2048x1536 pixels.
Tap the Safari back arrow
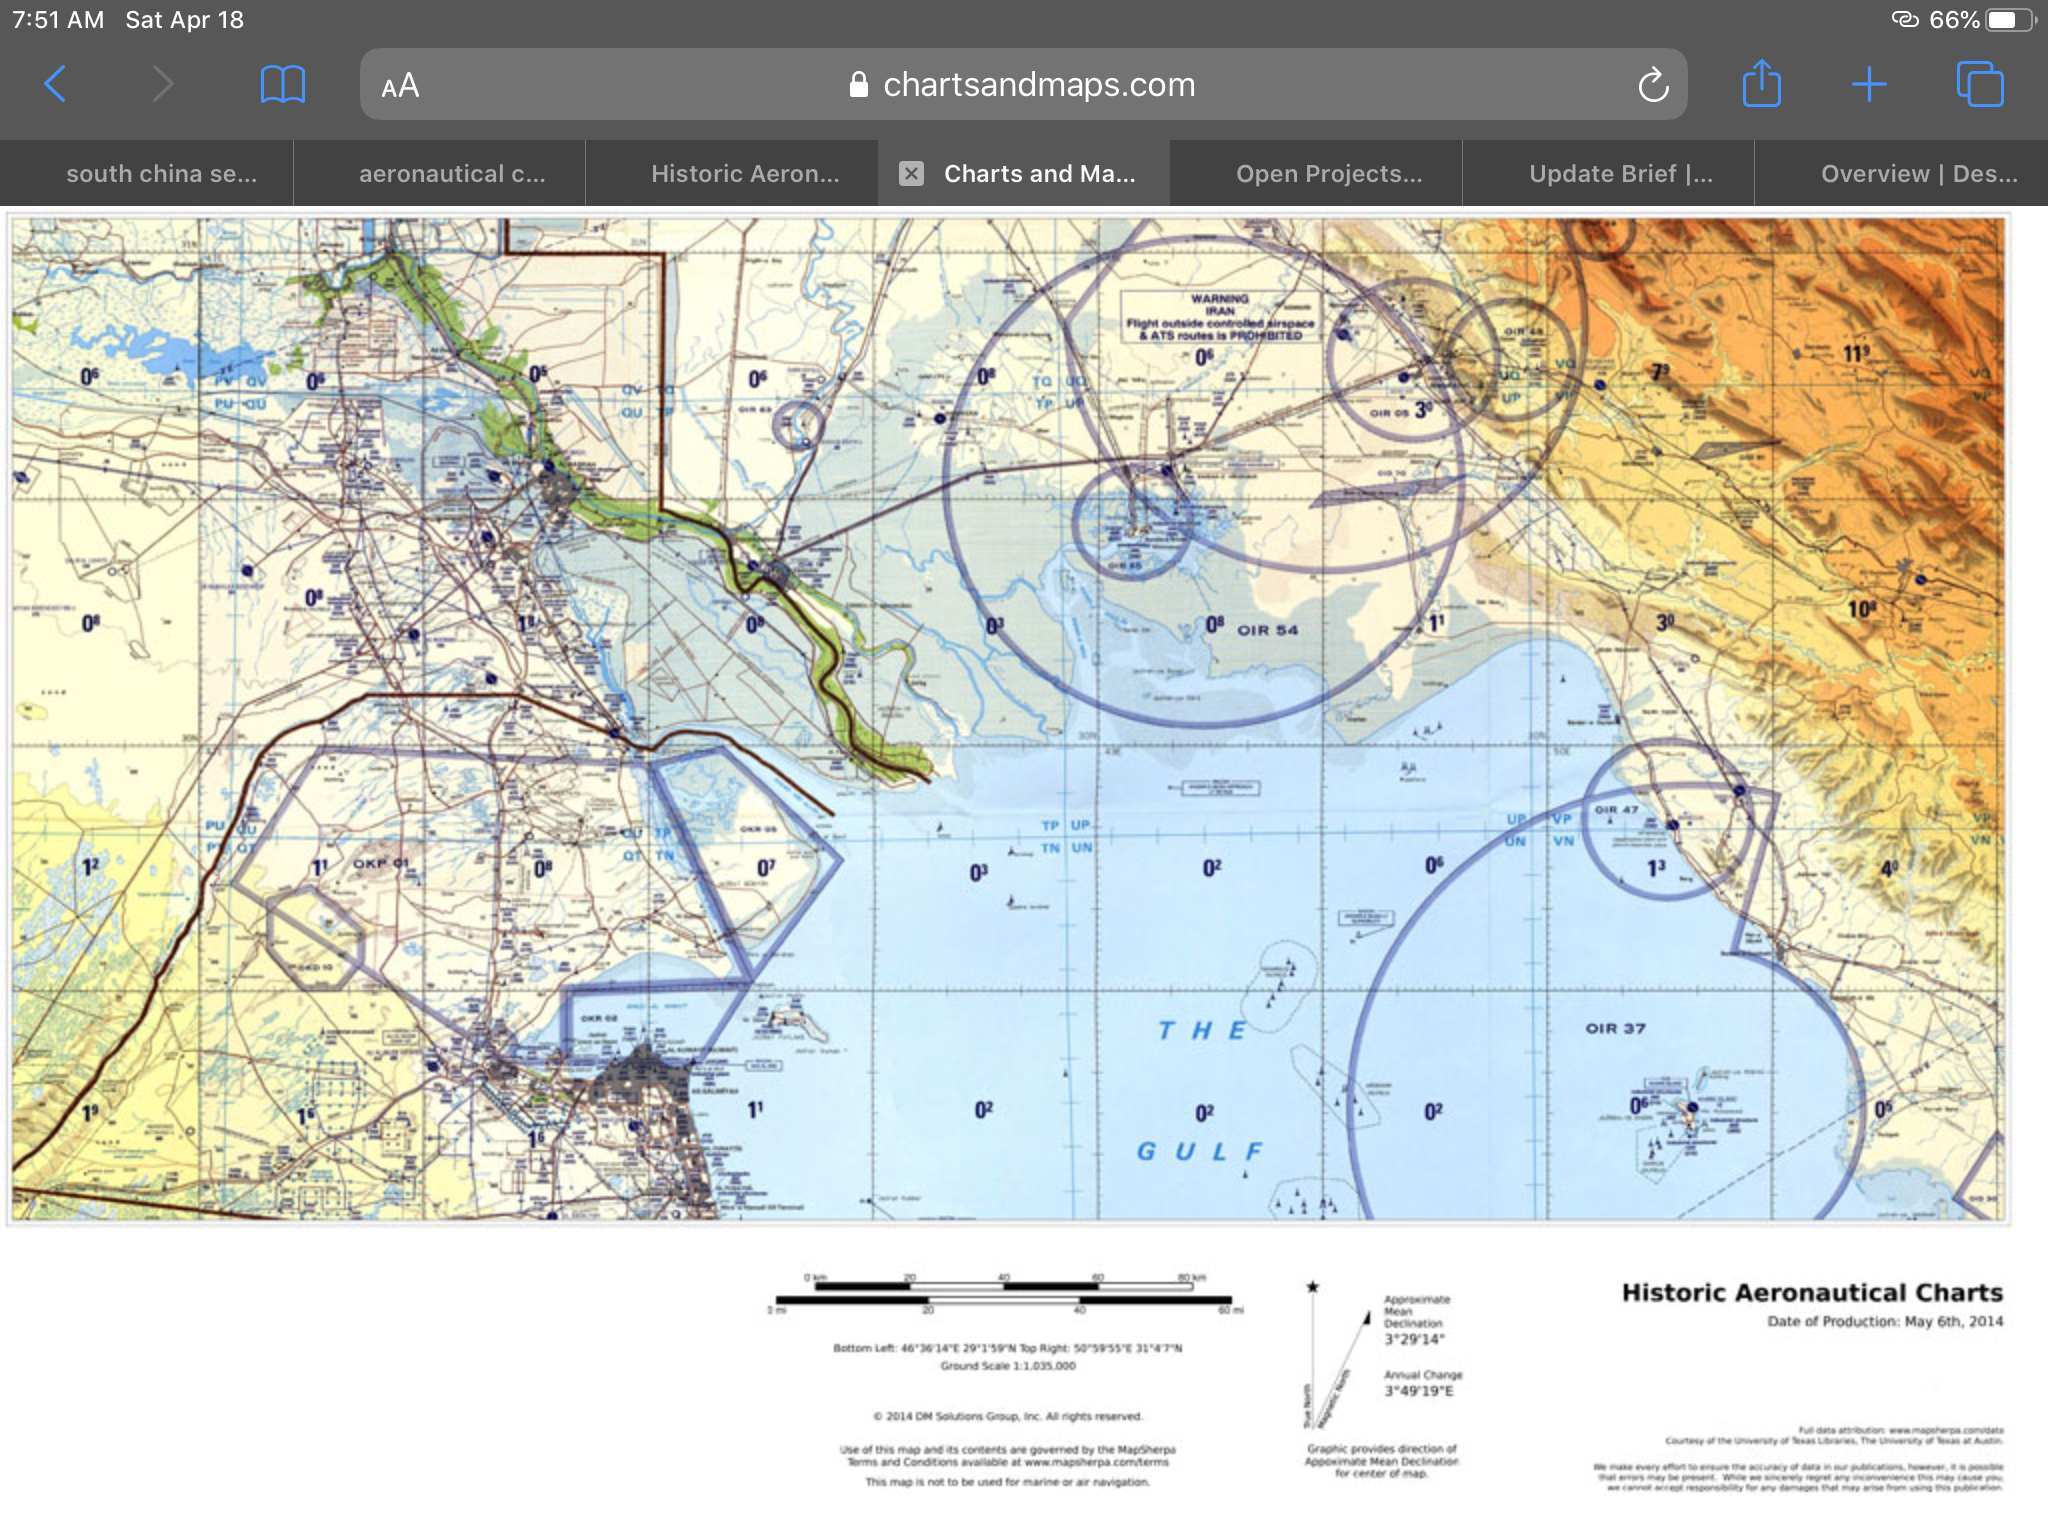[x=56, y=84]
